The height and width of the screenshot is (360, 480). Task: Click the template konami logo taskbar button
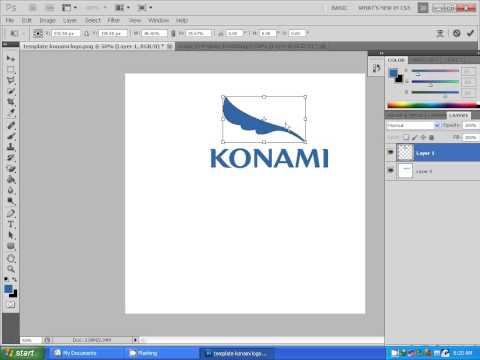(x=236, y=353)
